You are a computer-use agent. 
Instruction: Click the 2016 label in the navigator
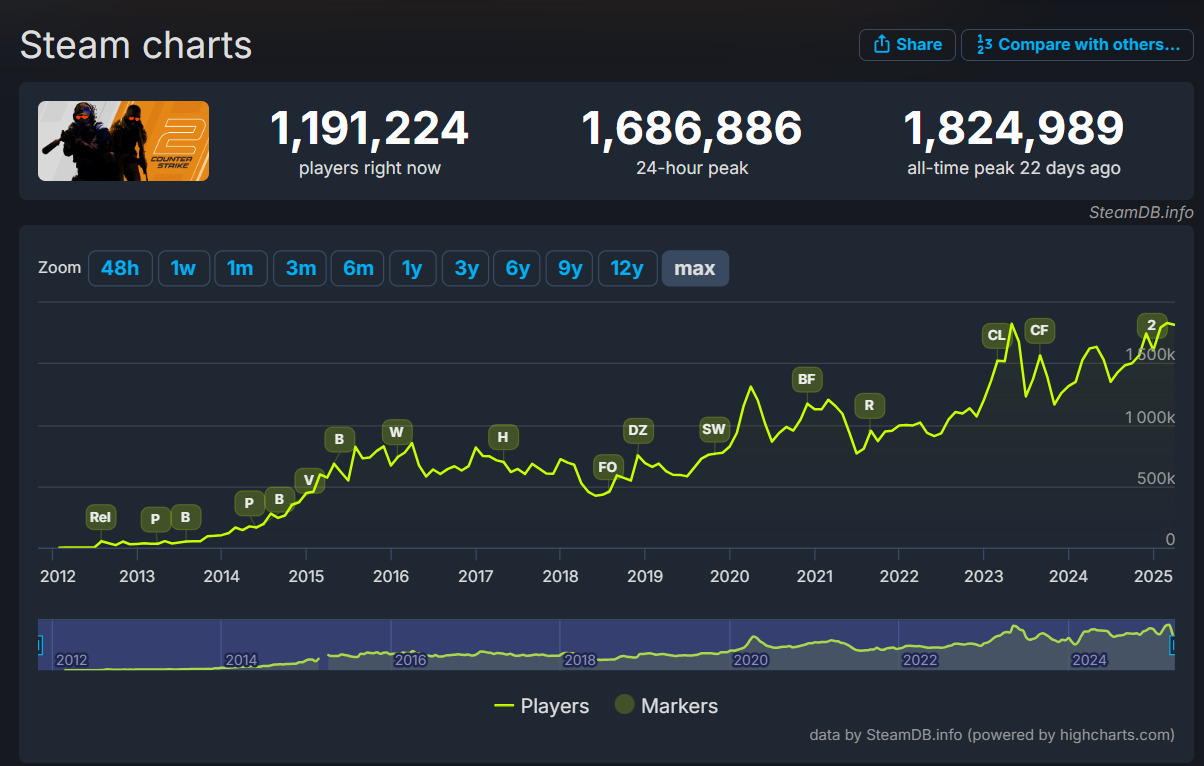tap(411, 660)
